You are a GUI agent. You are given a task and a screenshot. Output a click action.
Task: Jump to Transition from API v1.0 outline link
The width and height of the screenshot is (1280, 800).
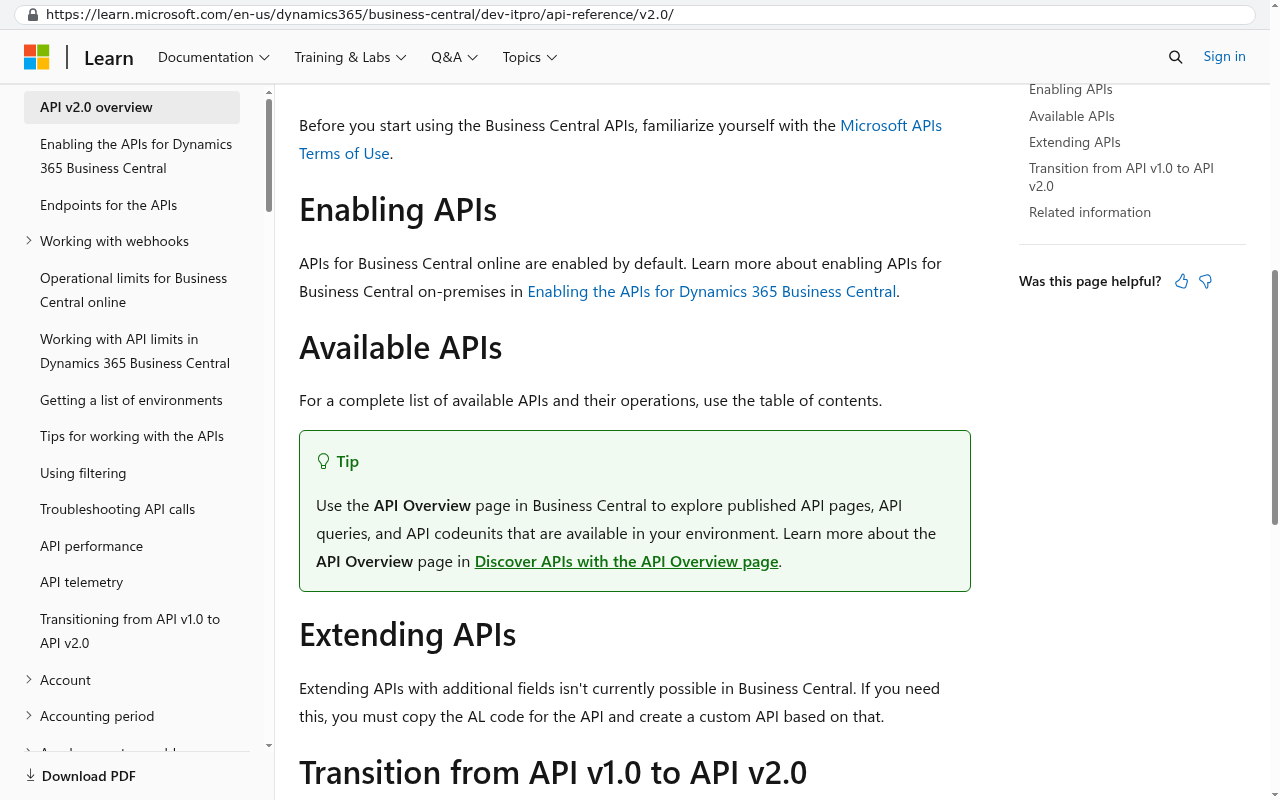tap(1121, 177)
